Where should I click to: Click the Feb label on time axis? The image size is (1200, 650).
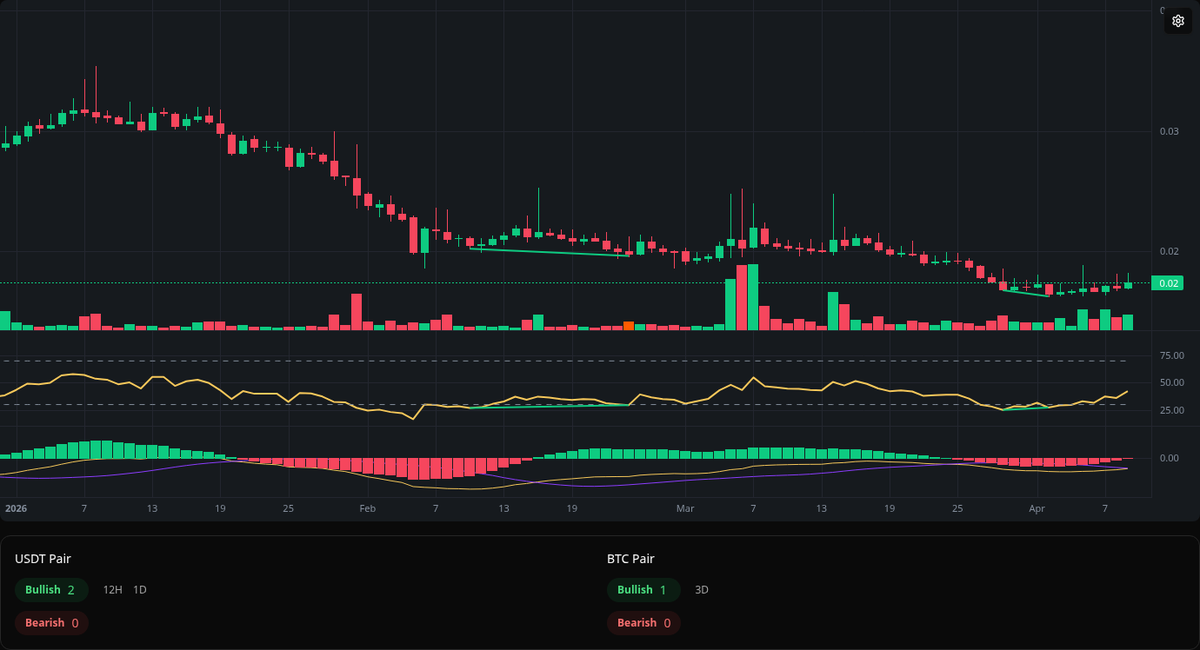[x=367, y=508]
